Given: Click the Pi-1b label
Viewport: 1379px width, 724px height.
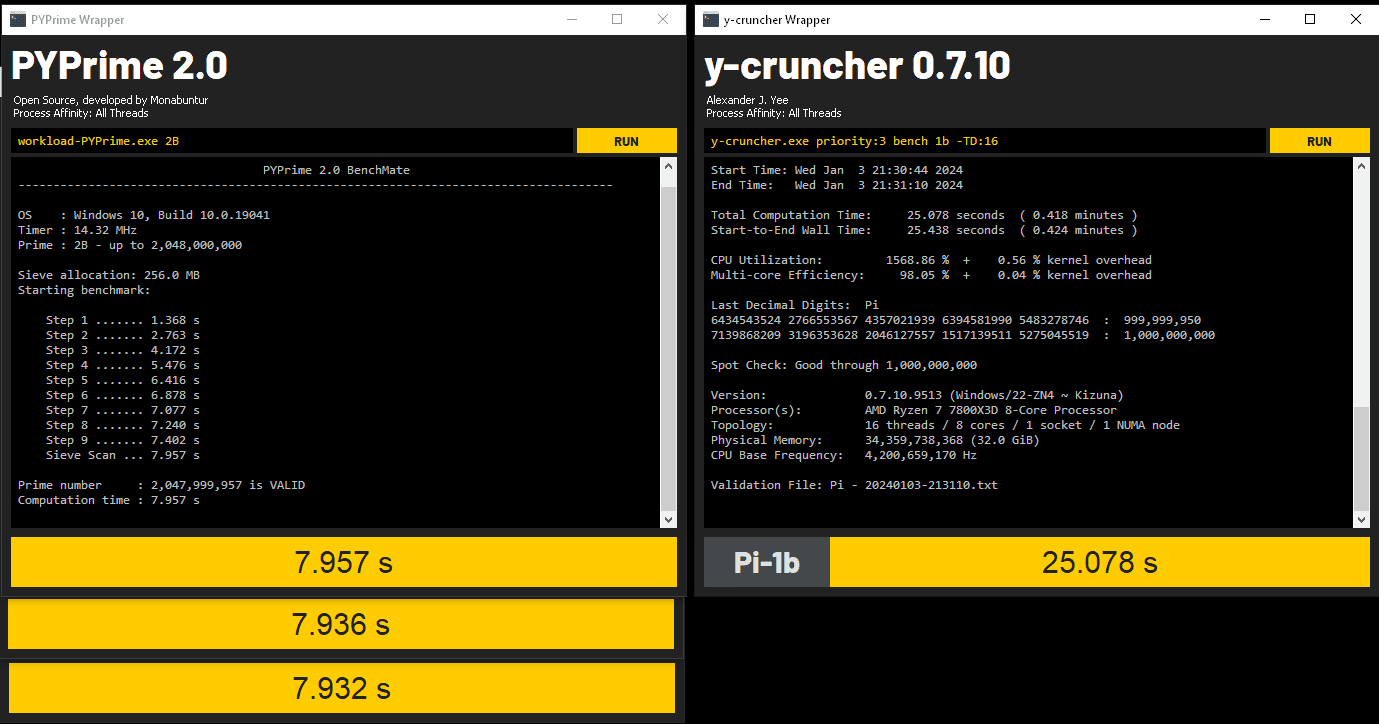Looking at the screenshot, I should click(766, 562).
